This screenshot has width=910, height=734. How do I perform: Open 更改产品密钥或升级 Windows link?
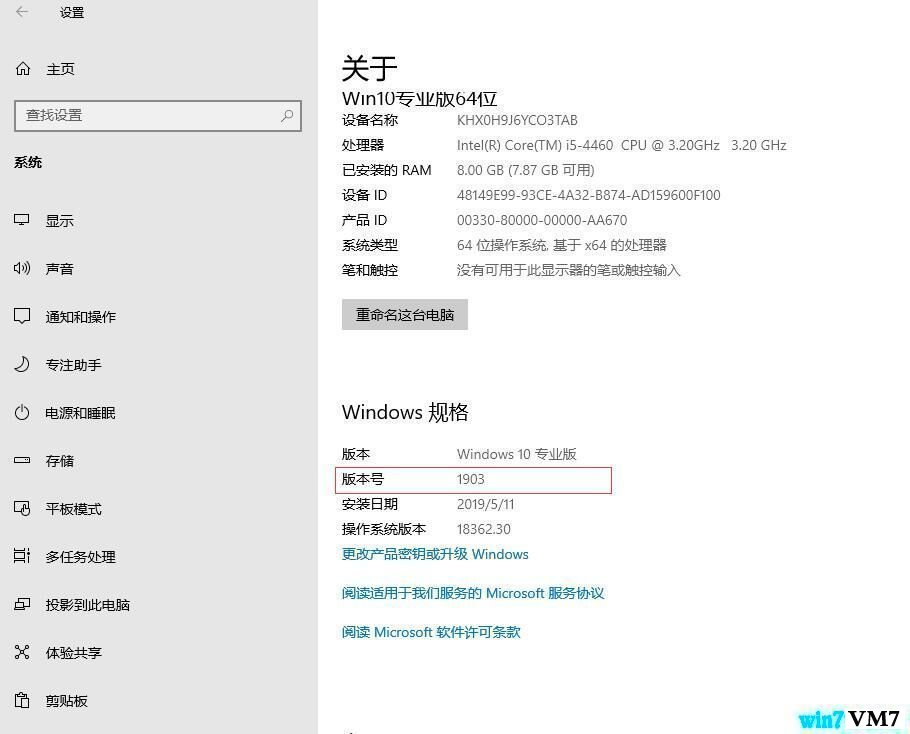(435, 554)
